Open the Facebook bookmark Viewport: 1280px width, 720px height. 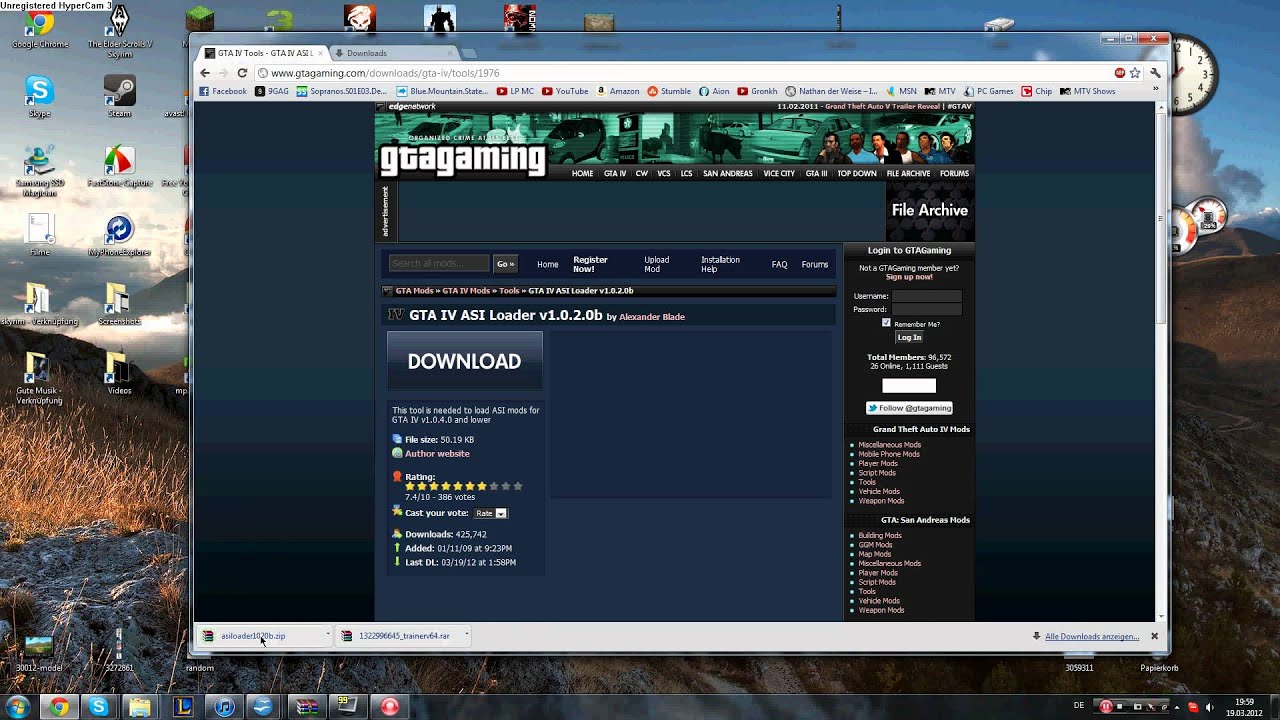tap(223, 91)
